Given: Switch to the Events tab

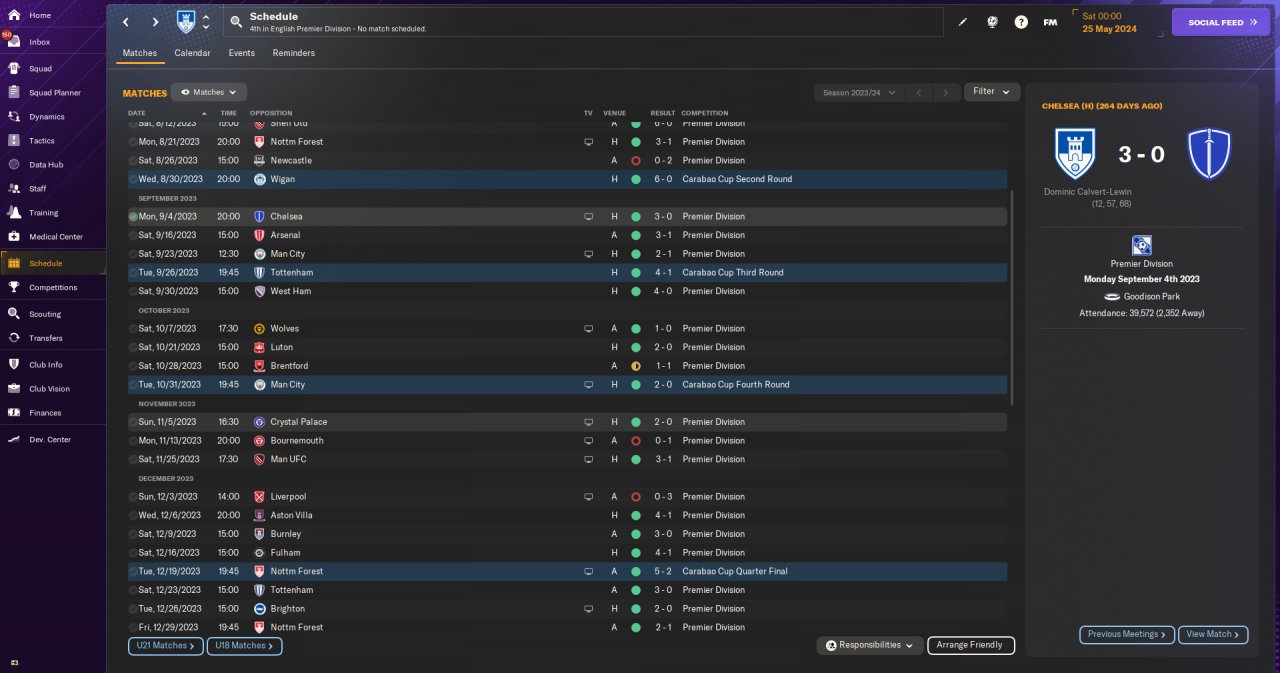Looking at the screenshot, I should [x=241, y=53].
